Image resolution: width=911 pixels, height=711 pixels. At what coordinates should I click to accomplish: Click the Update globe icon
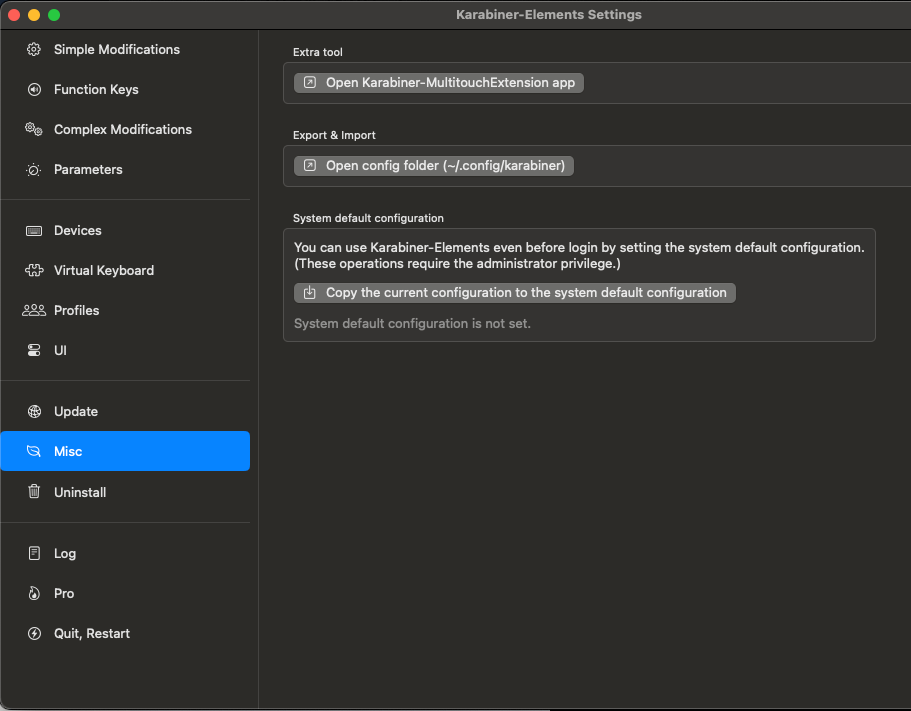point(34,411)
